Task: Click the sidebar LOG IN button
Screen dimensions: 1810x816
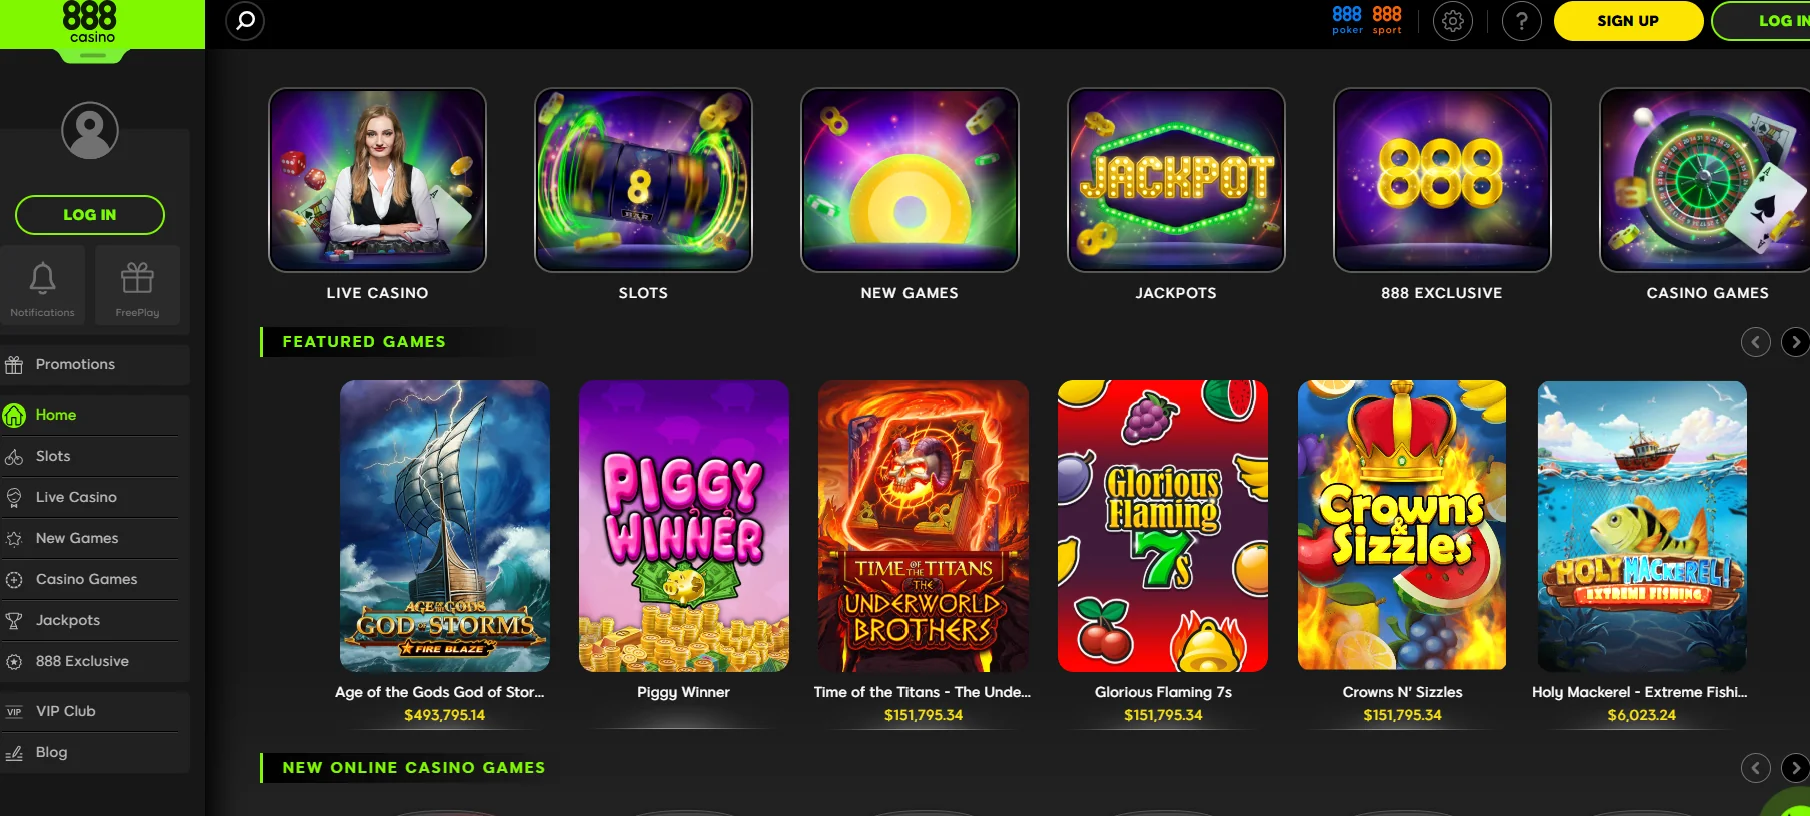Action: click(x=90, y=215)
